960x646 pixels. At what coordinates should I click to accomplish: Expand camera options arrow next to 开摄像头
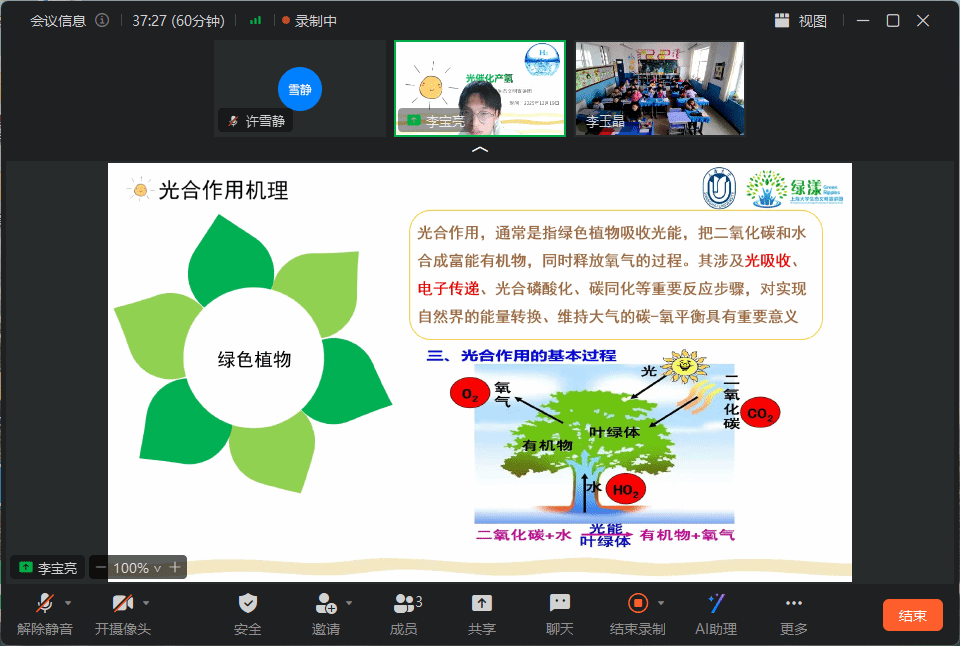pos(146,603)
